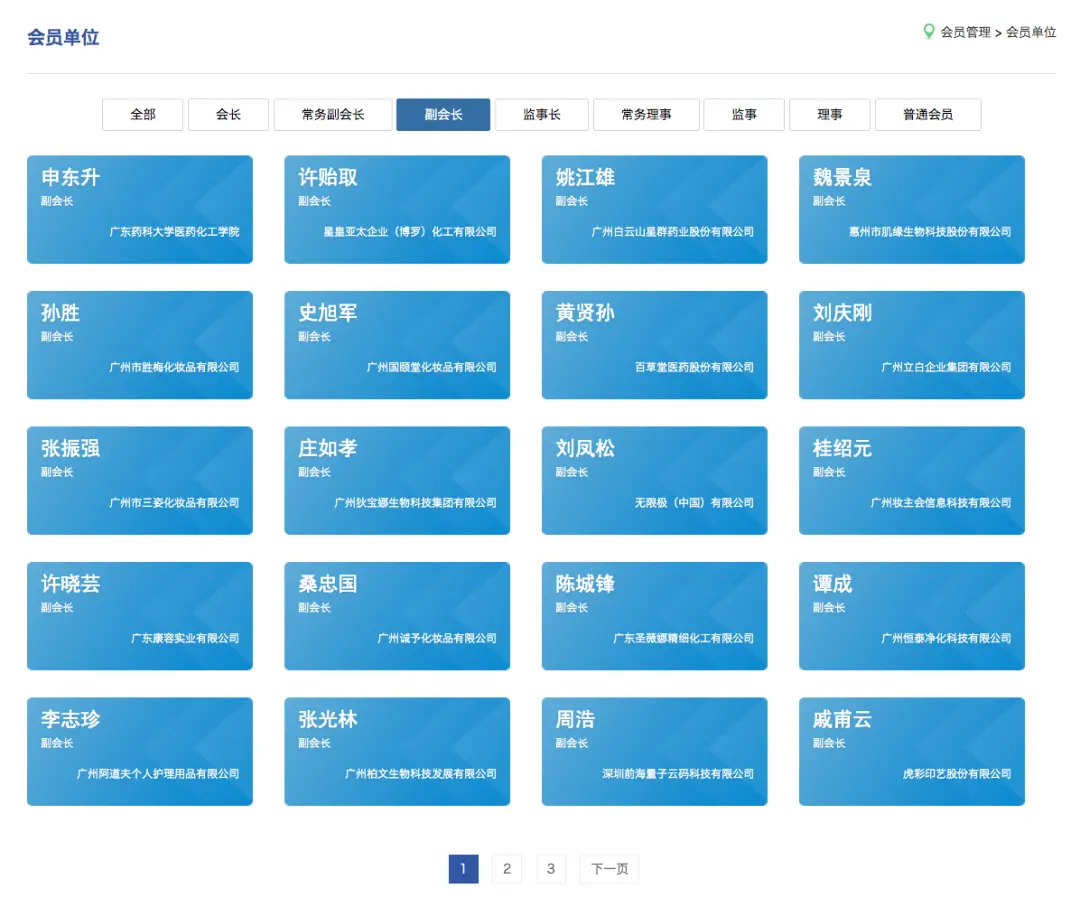Image resolution: width=1080 pixels, height=898 pixels.
Task: Open the 常务副会长 tab
Action: (x=333, y=115)
